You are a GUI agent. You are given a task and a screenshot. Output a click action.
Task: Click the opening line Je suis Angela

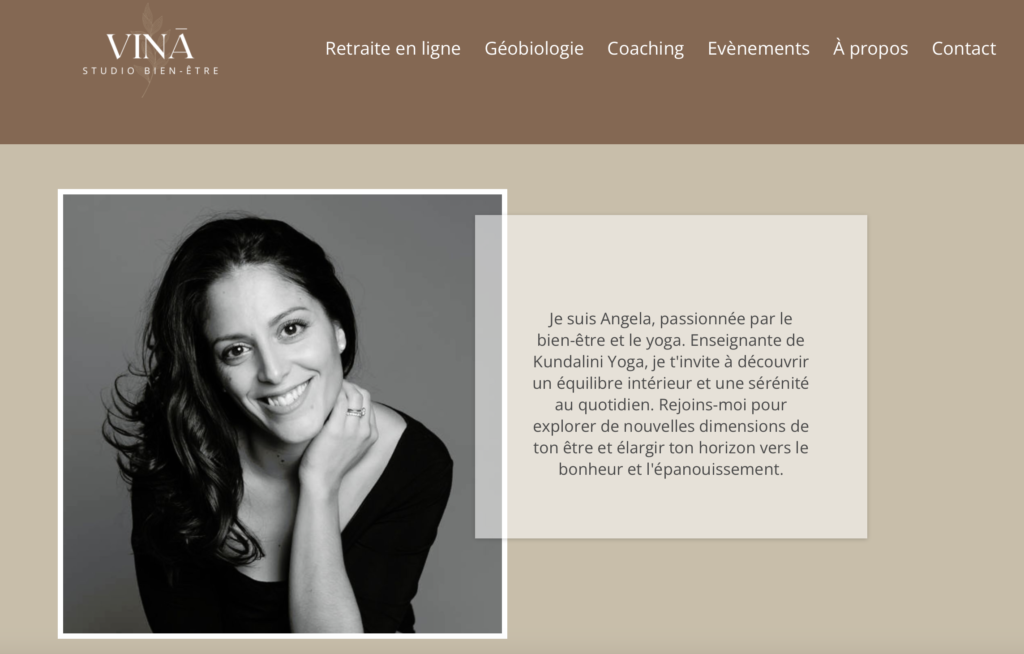(x=601, y=318)
